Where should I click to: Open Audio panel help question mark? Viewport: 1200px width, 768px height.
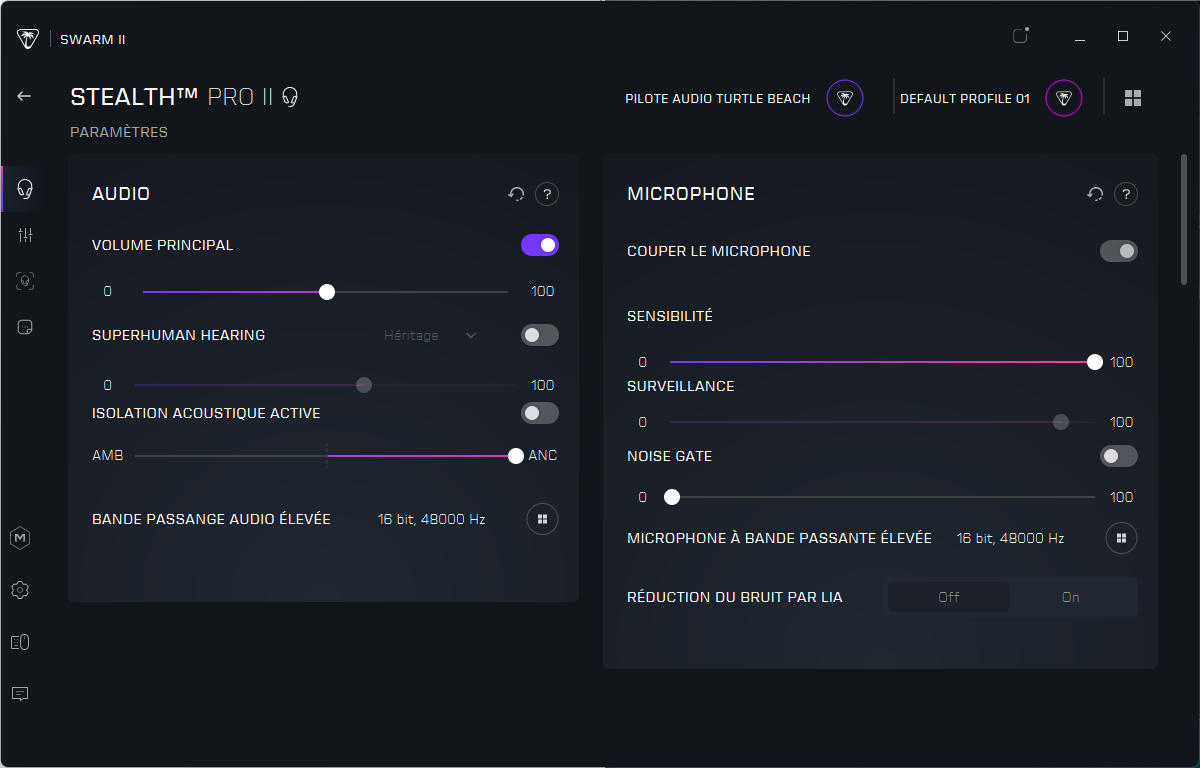click(x=547, y=194)
